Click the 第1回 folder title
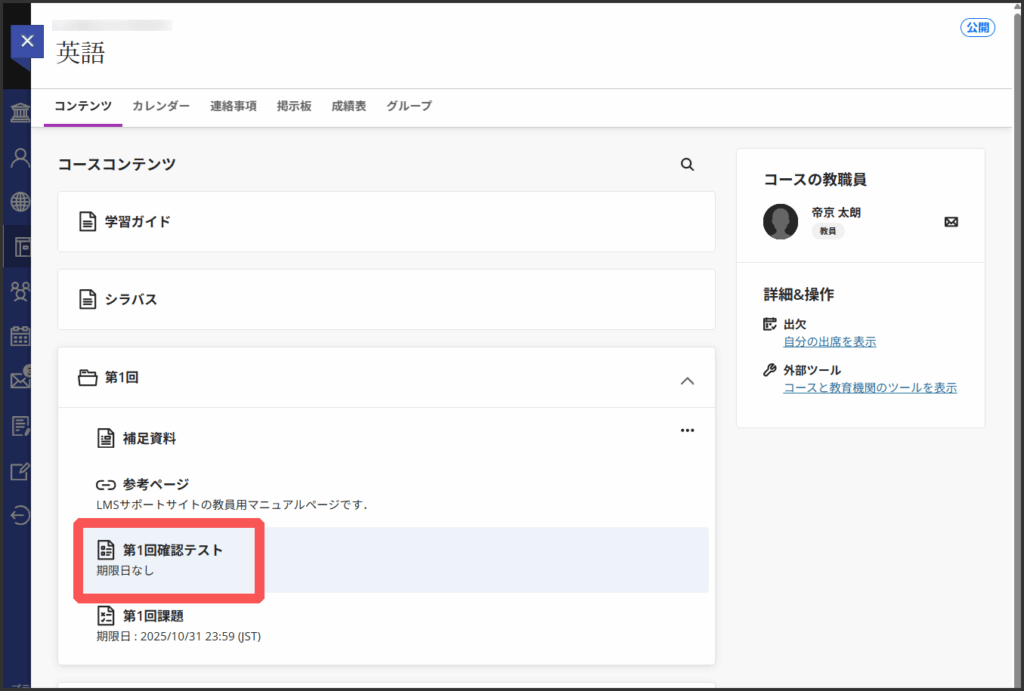1024x691 pixels. [121, 378]
